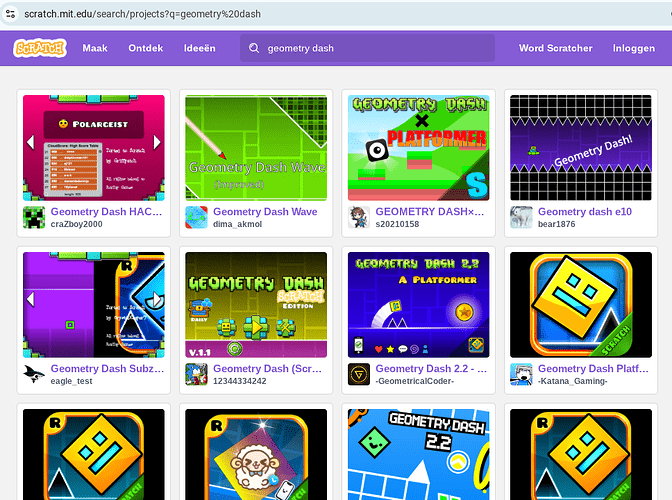Open bear1876 author profile link
The height and width of the screenshot is (500, 672).
(557, 224)
